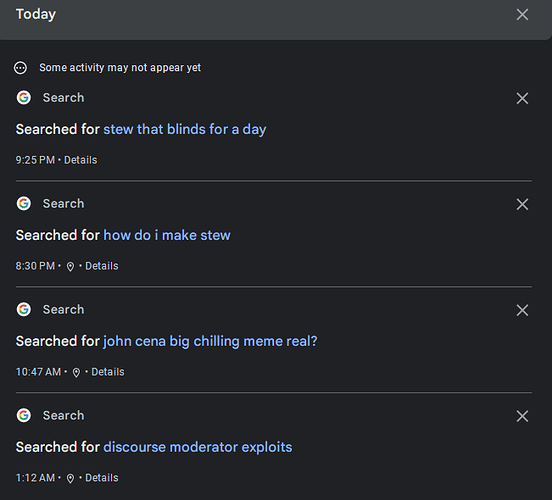Click the pending activity dots icon
Image resolution: width=552 pixels, height=500 pixels.
(20, 68)
